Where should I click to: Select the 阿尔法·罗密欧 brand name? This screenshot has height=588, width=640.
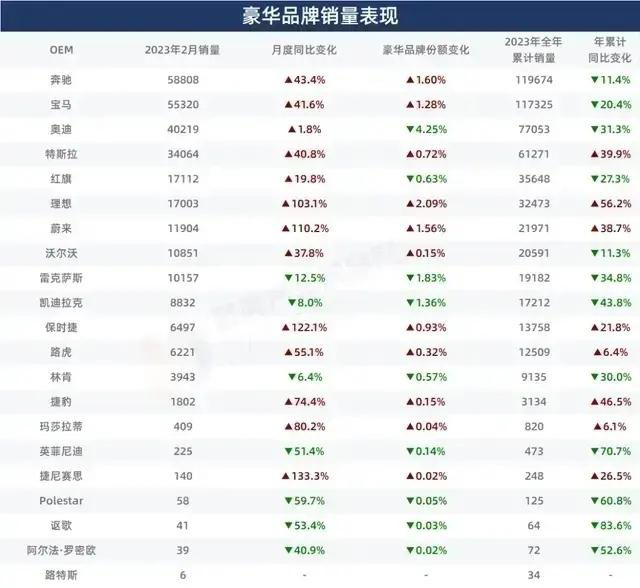[61, 550]
